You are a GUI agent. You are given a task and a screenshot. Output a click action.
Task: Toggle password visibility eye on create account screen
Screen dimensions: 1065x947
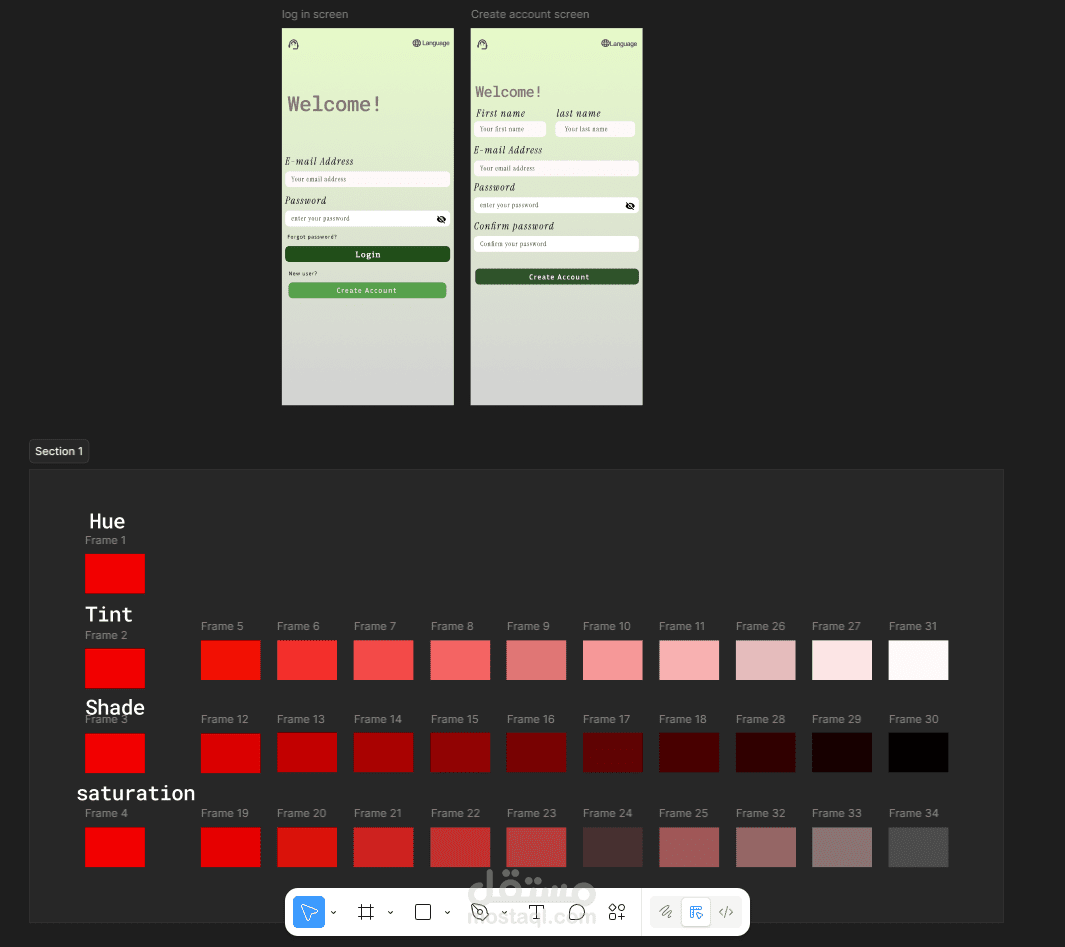(x=630, y=206)
